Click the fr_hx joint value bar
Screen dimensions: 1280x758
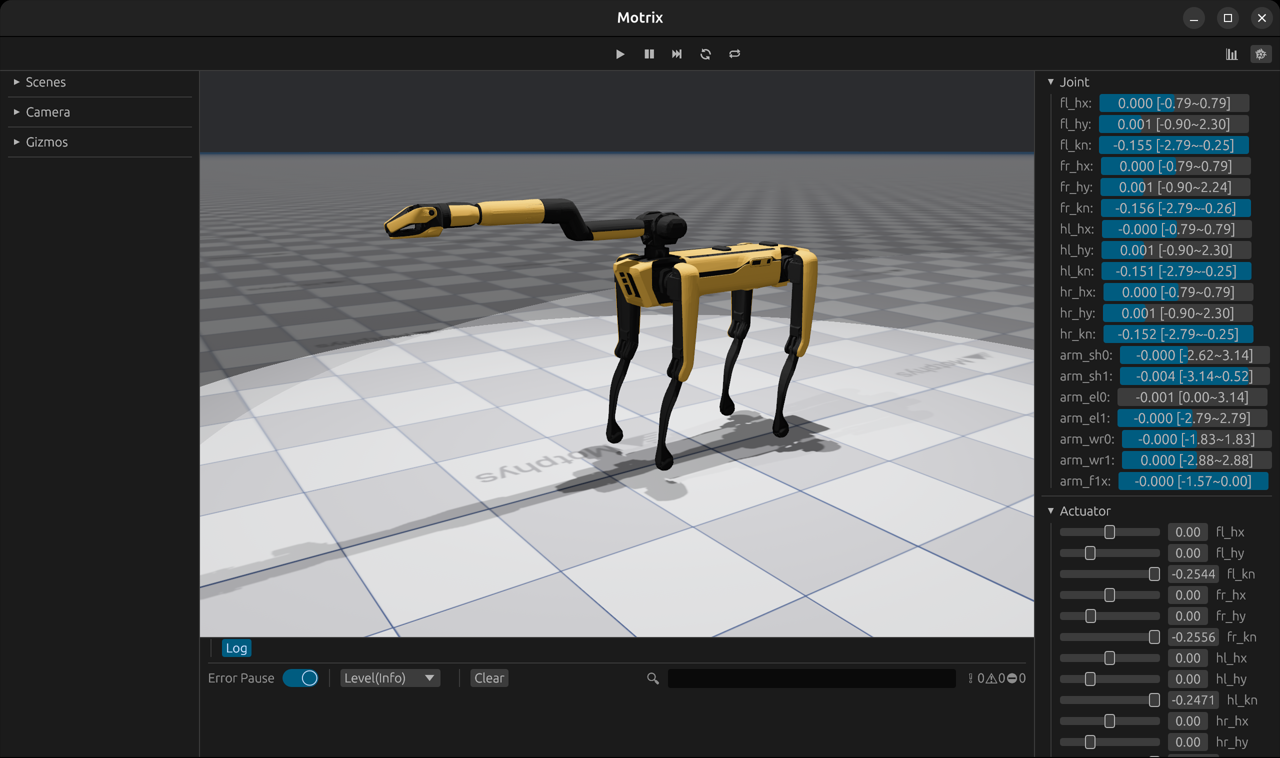tap(1175, 166)
